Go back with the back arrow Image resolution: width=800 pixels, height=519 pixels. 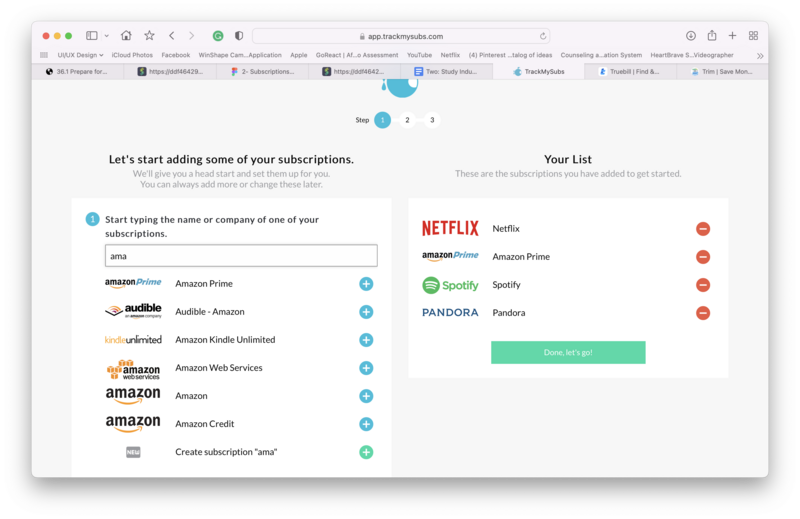point(172,36)
